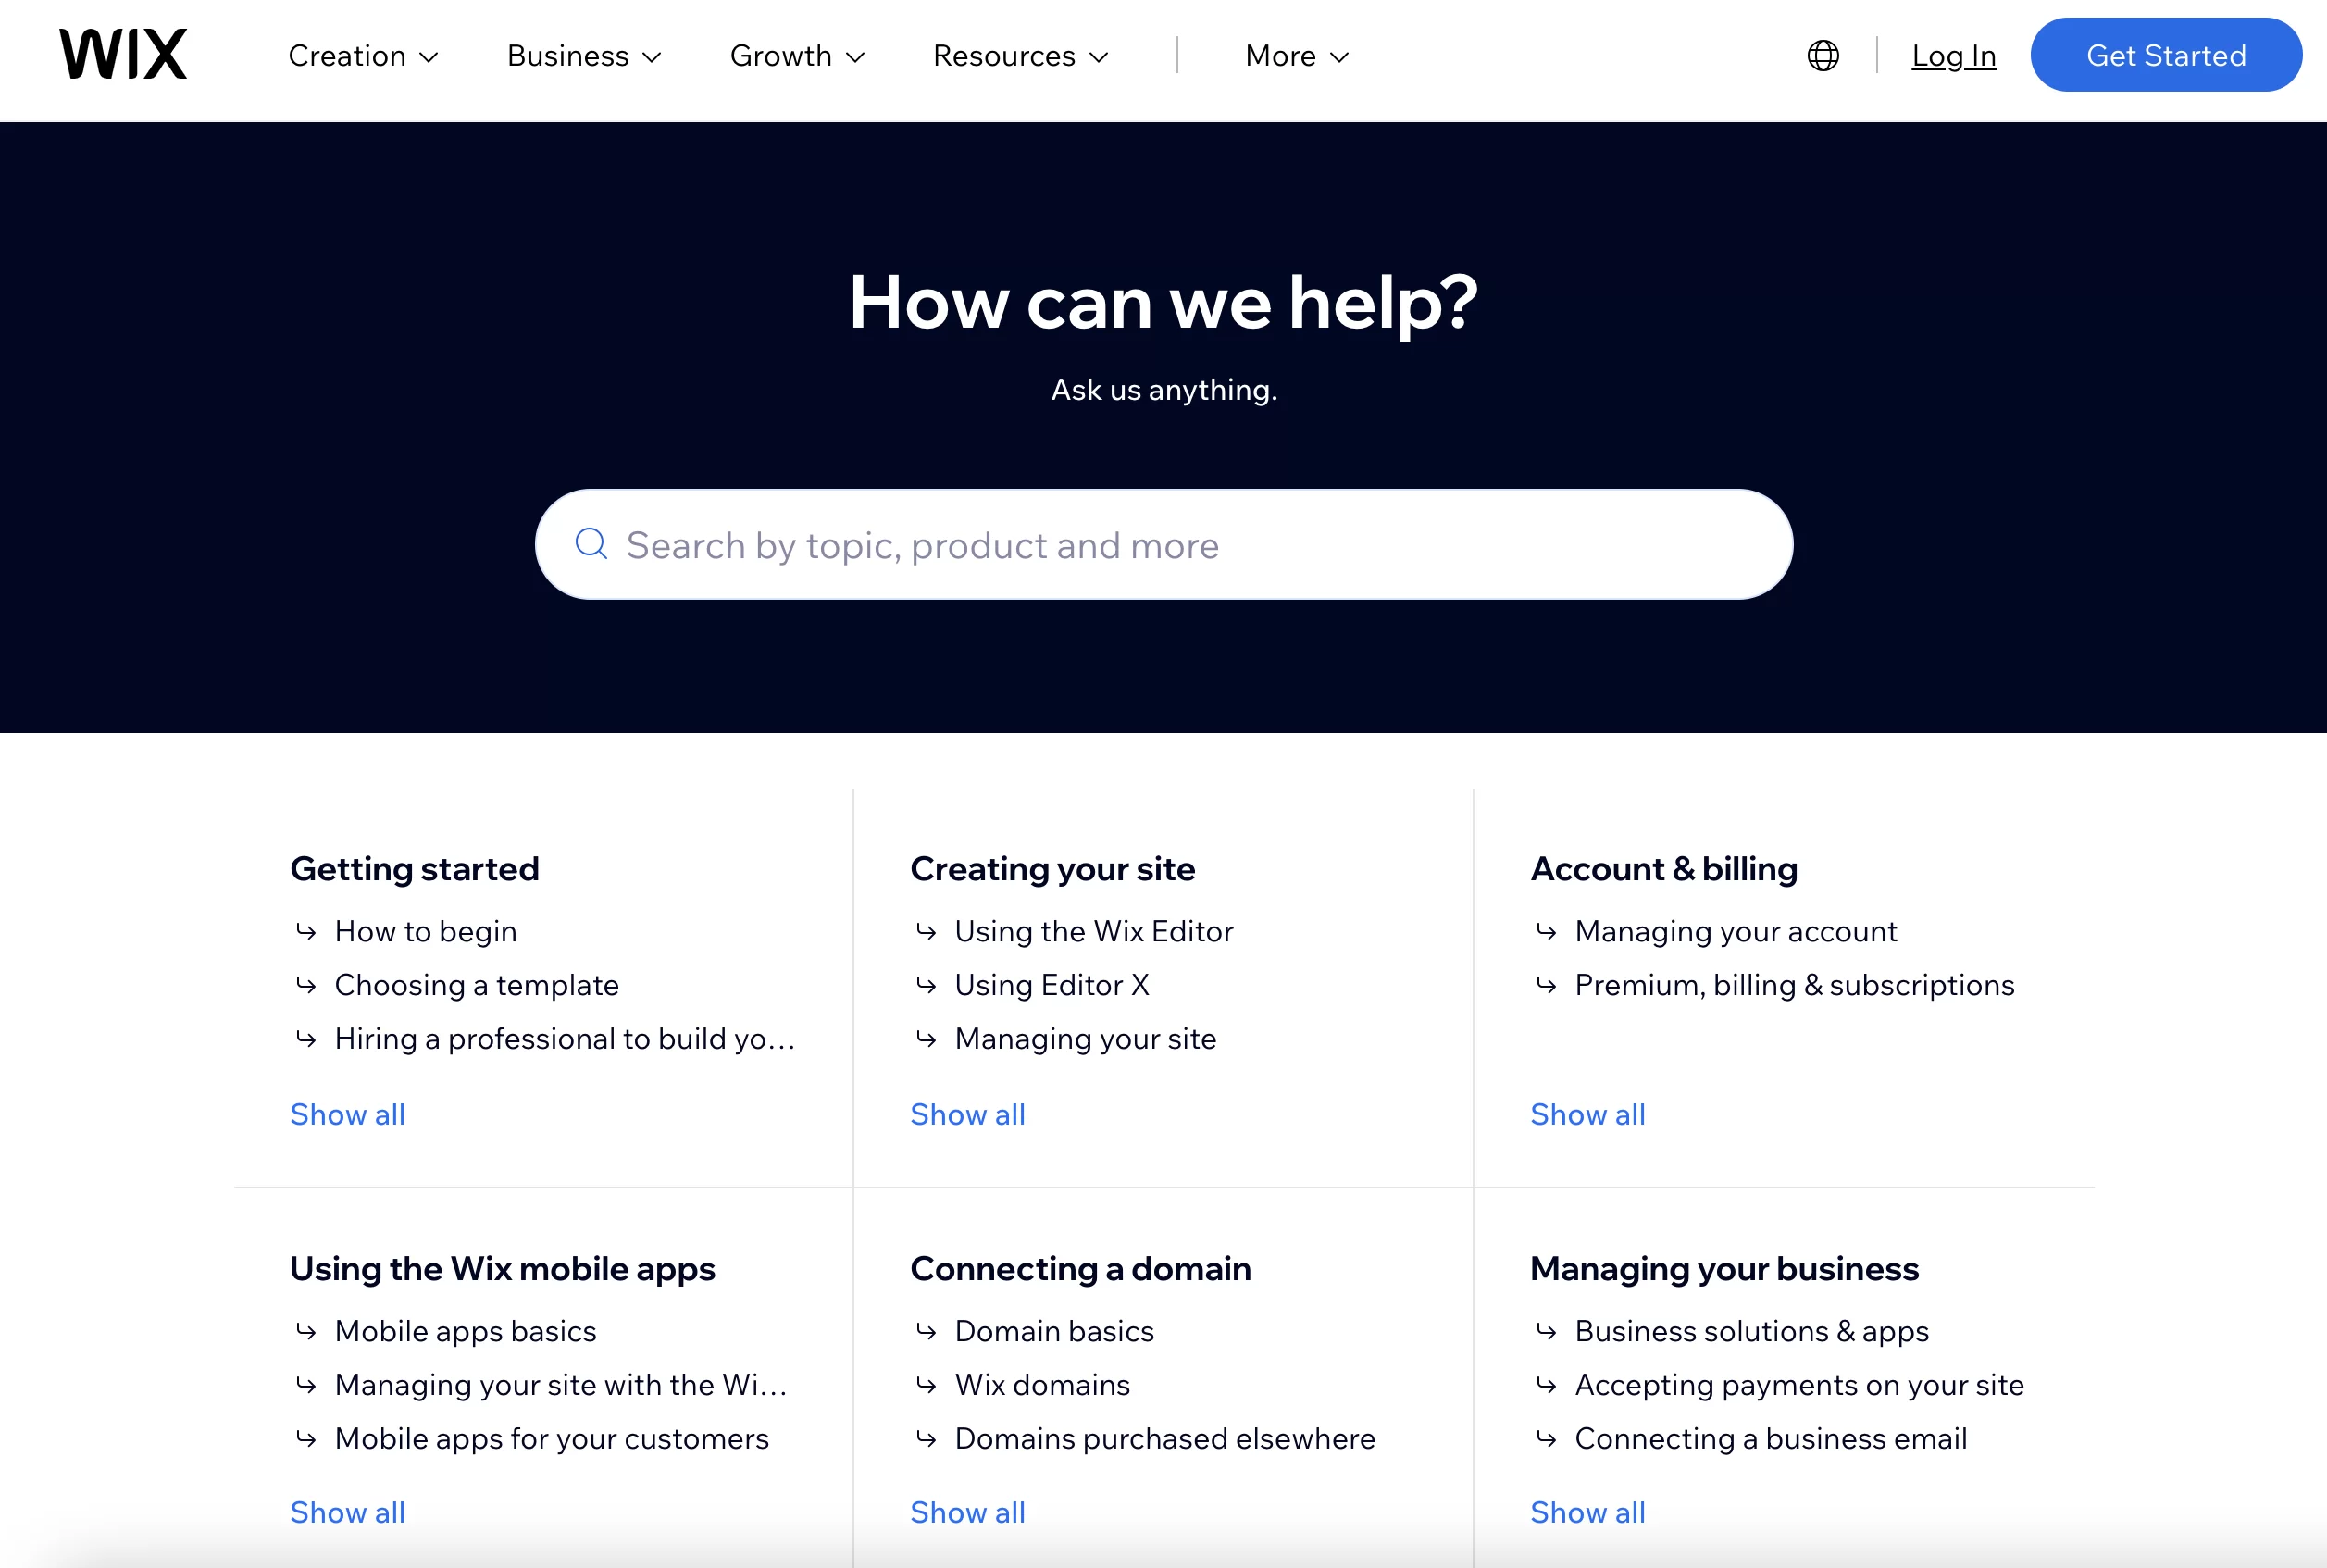
Task: Show all Getting started topics
Action: click(x=348, y=1114)
